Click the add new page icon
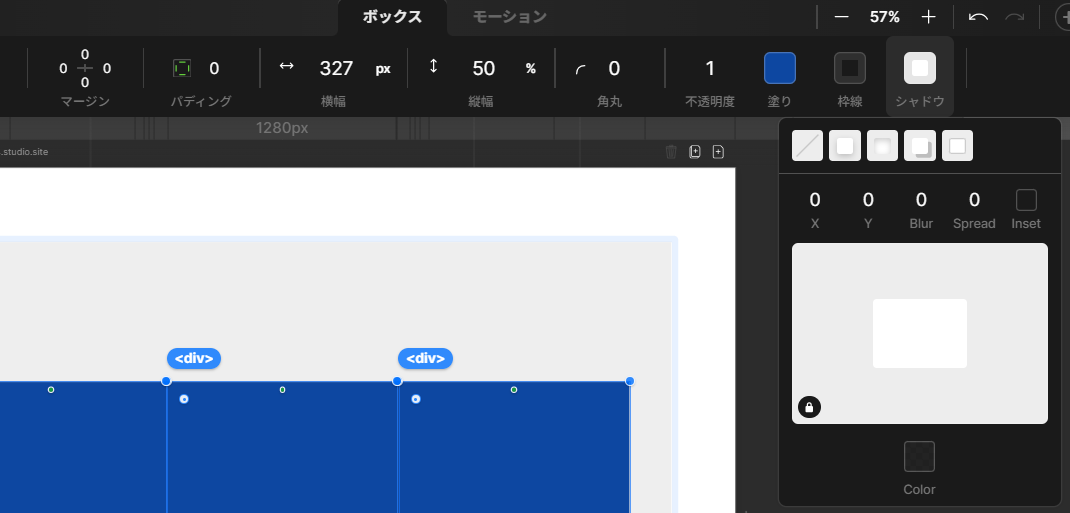 tap(718, 151)
